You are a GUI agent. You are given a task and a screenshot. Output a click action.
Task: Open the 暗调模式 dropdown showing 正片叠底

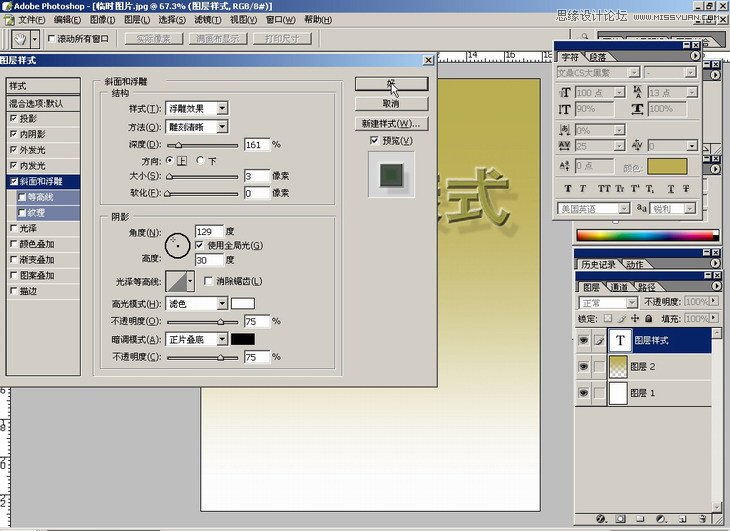point(223,339)
